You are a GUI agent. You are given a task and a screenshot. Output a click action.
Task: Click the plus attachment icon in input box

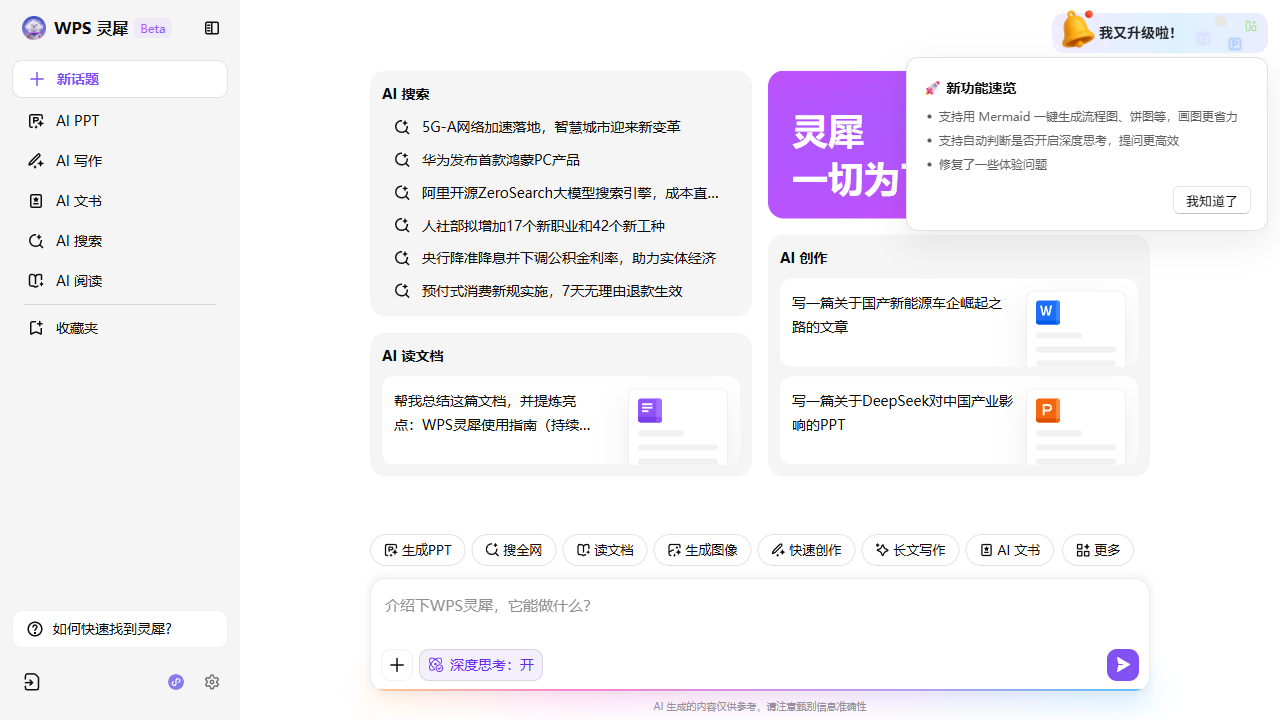(397, 665)
